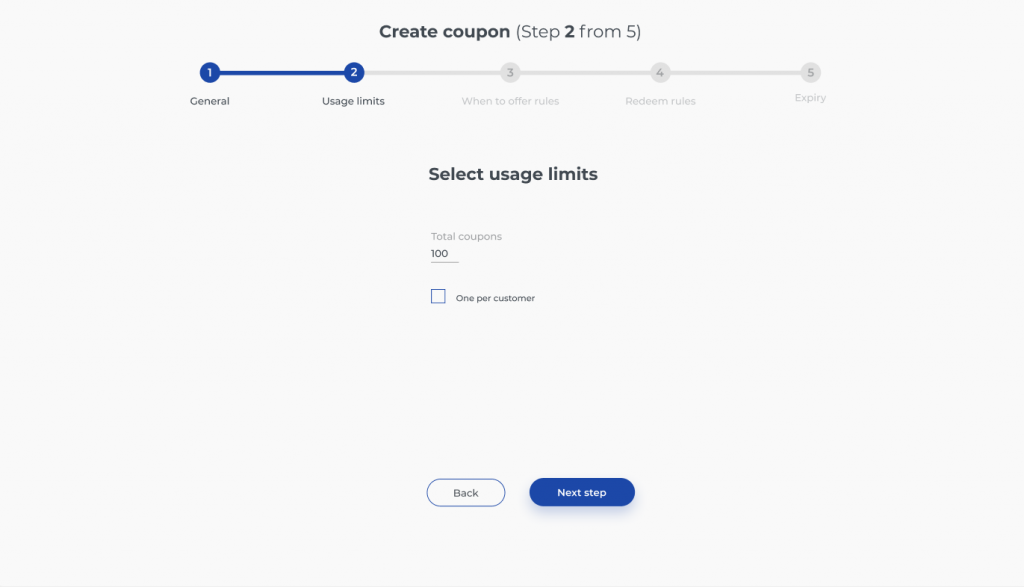Choose step 5 circle in stepper
Screen dimensions: 1024x587
(x=810, y=72)
